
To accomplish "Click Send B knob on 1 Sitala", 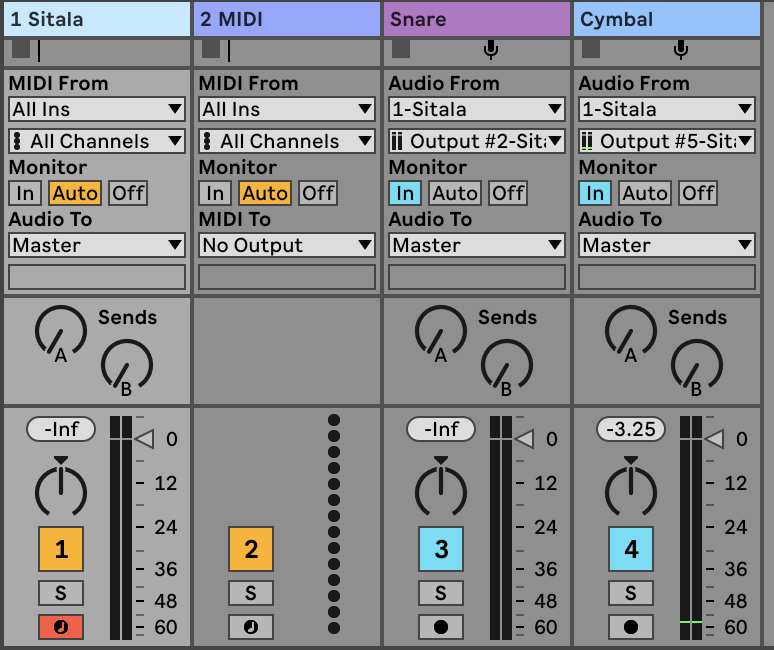I will (x=127, y=365).
